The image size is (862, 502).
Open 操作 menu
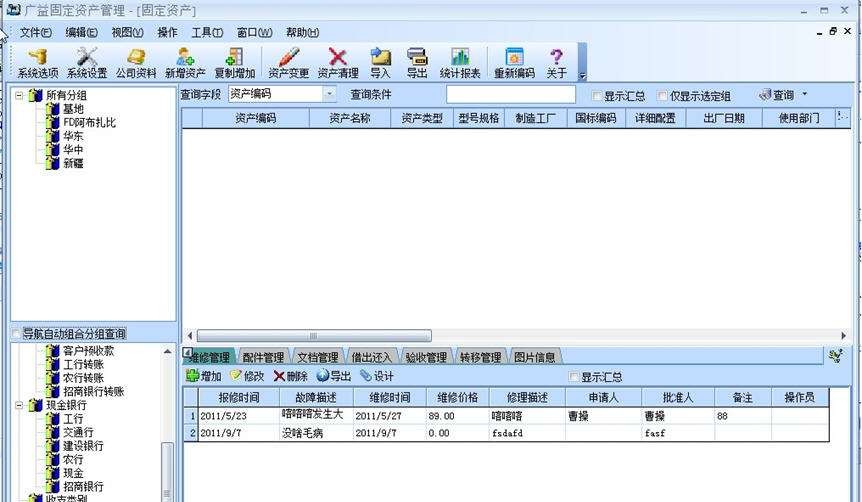(168, 32)
